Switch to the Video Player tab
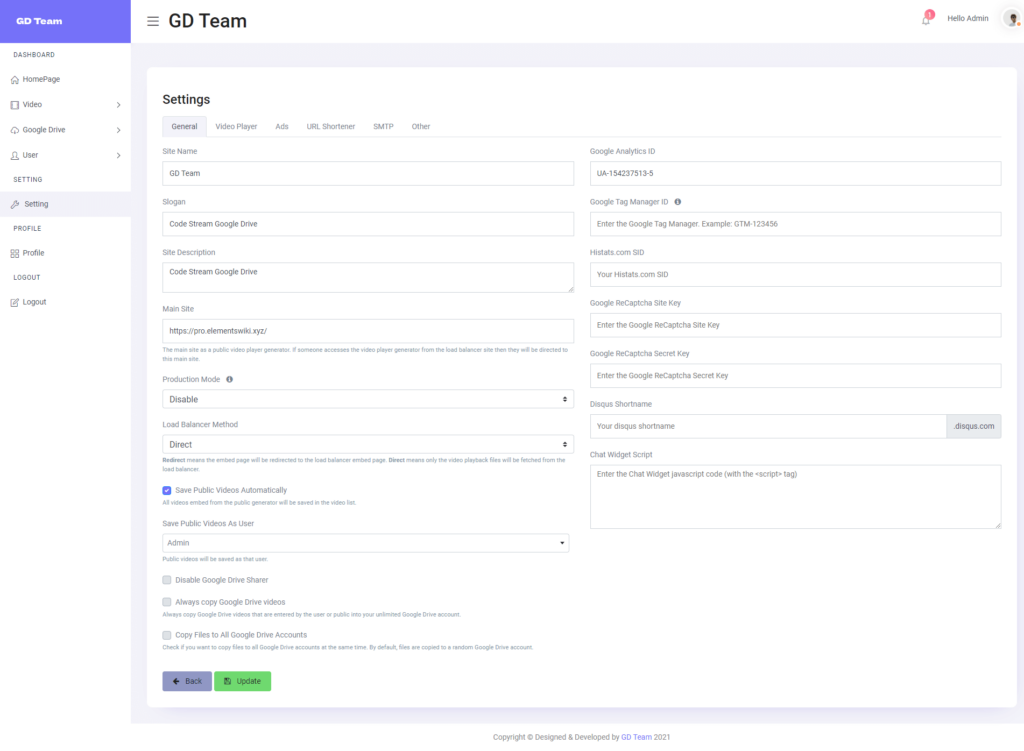1024x751 pixels. coord(236,127)
